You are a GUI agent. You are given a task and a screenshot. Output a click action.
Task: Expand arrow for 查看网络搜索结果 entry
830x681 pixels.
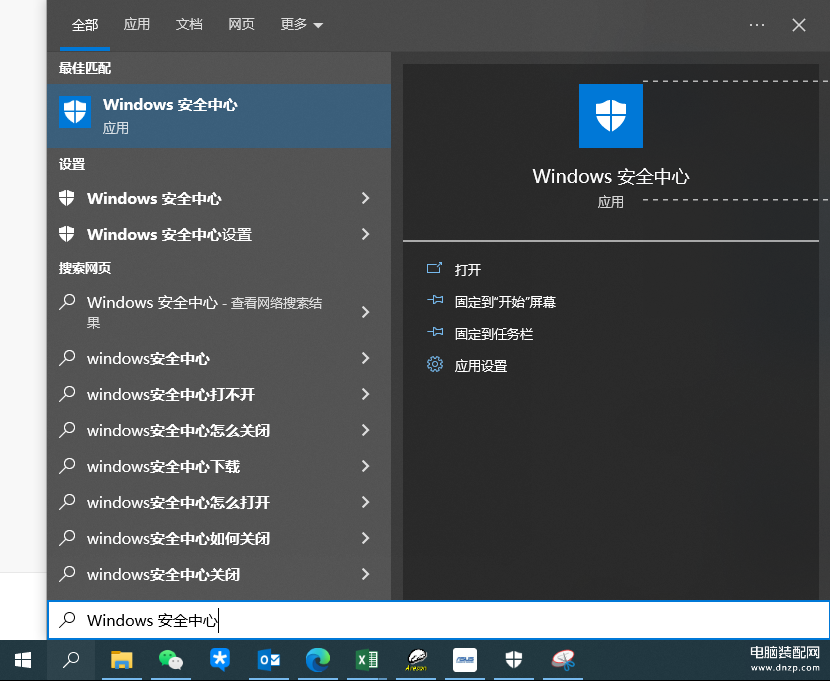point(365,312)
